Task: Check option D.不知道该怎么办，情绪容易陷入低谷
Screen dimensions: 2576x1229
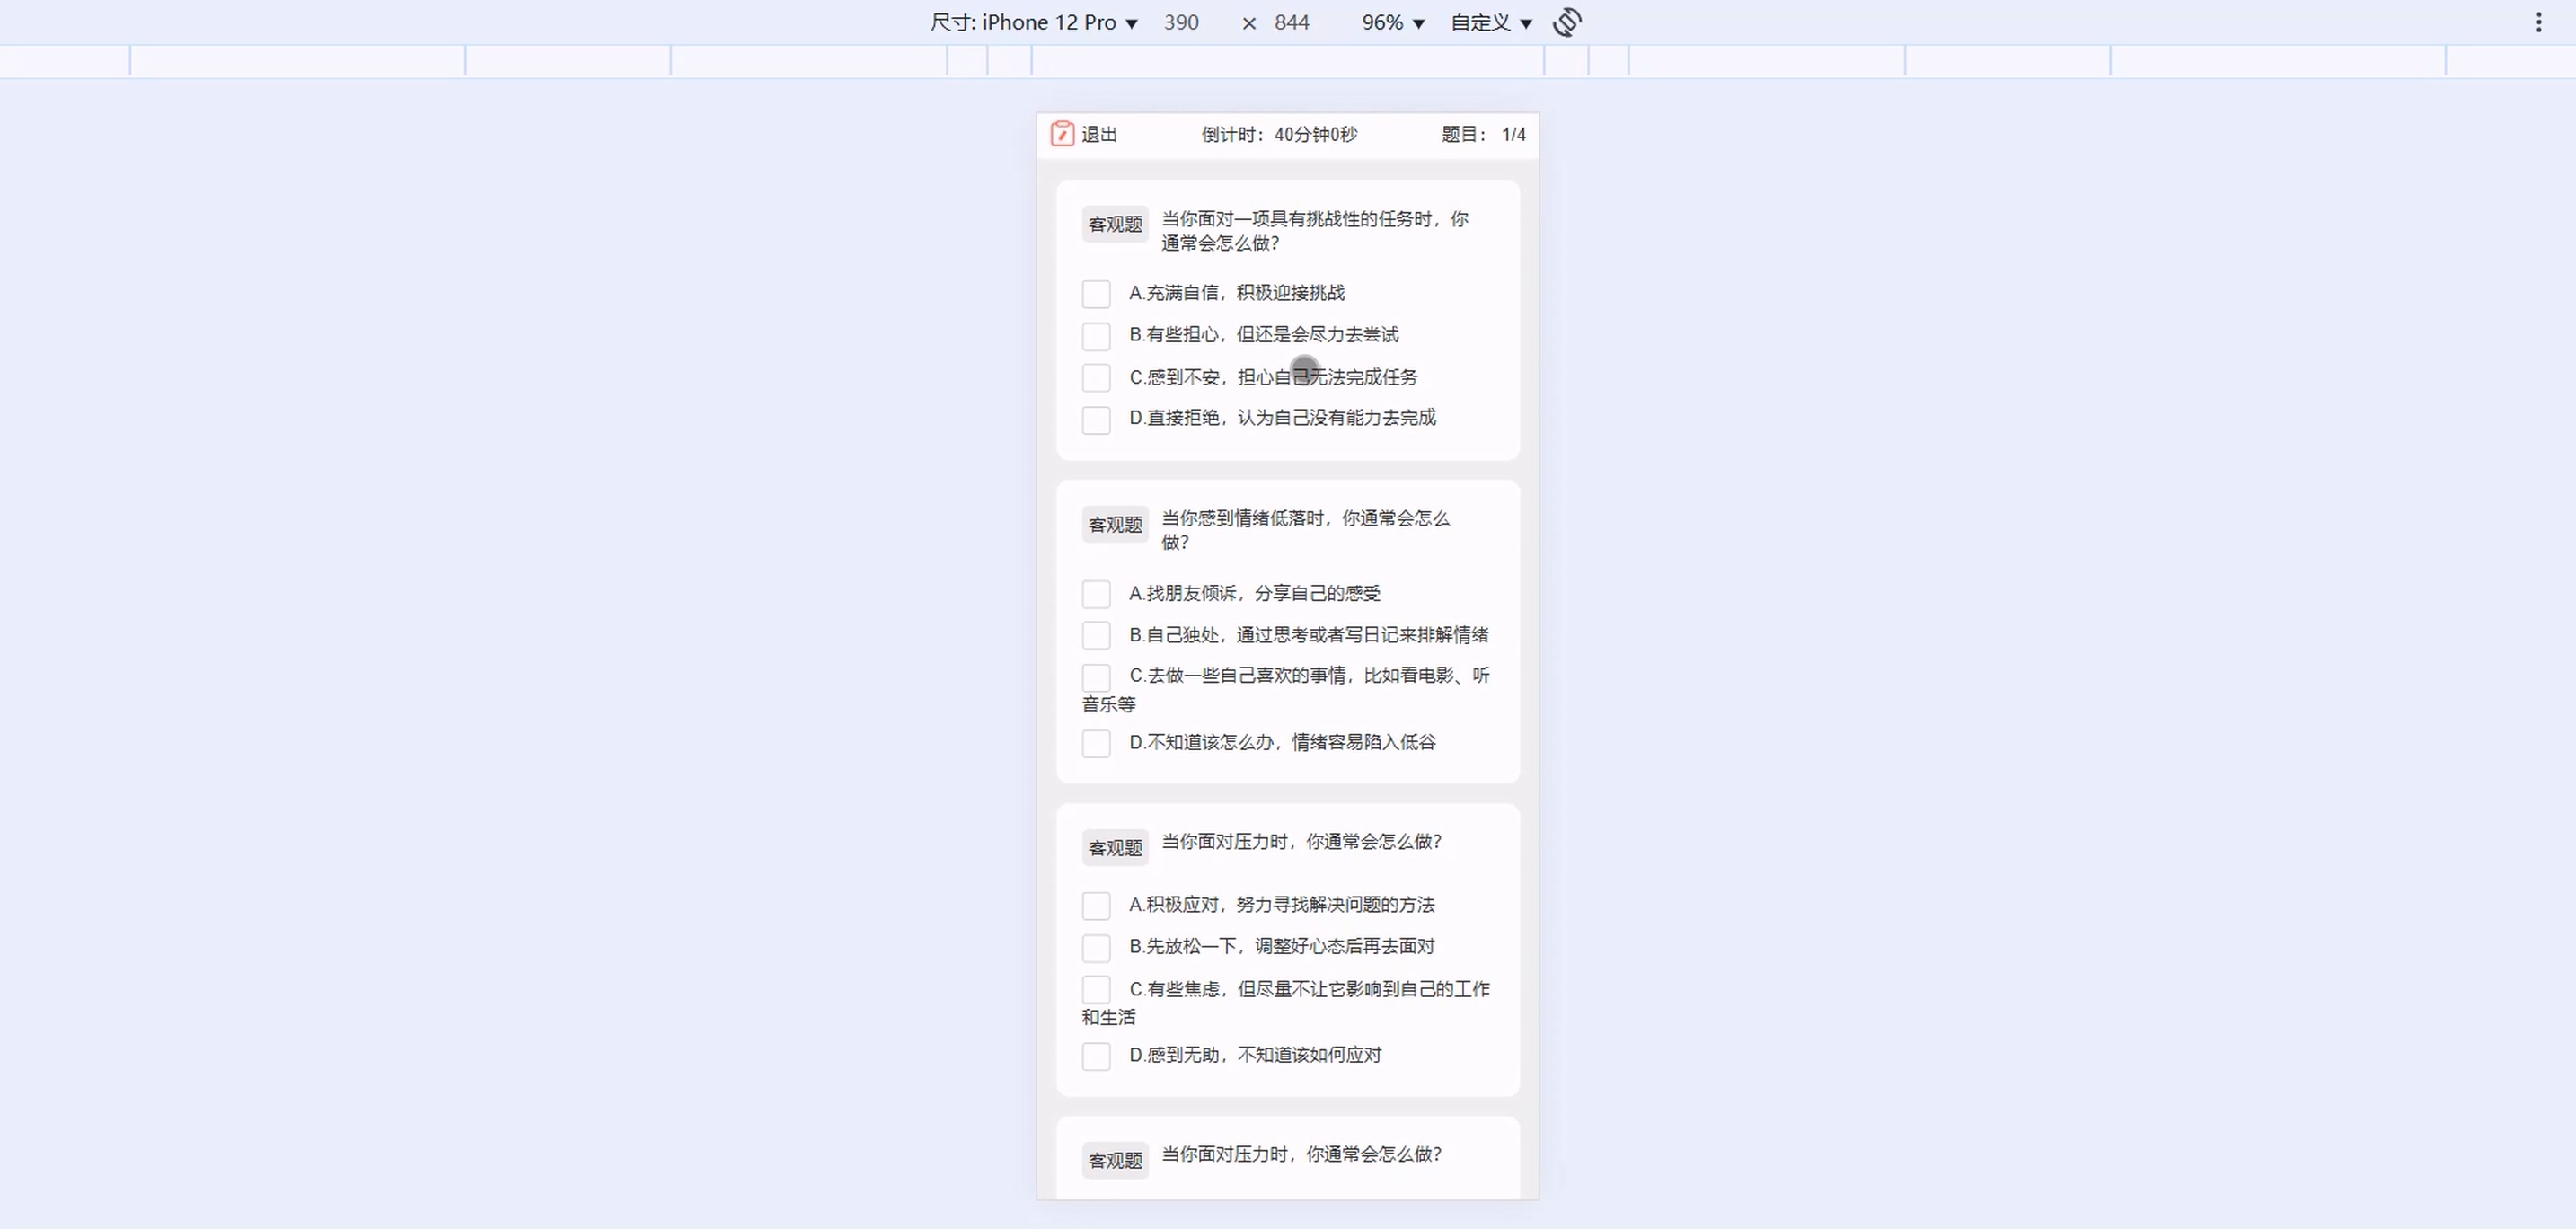Action: pyautogui.click(x=1096, y=743)
